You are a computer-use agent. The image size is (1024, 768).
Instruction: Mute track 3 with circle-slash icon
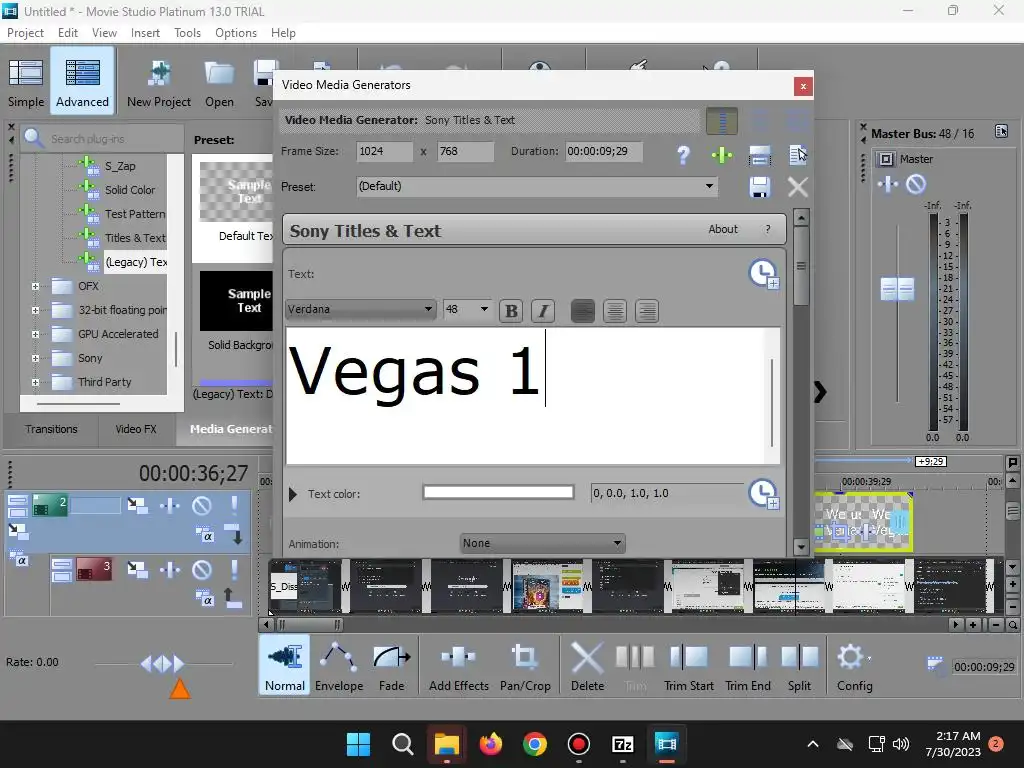202,570
